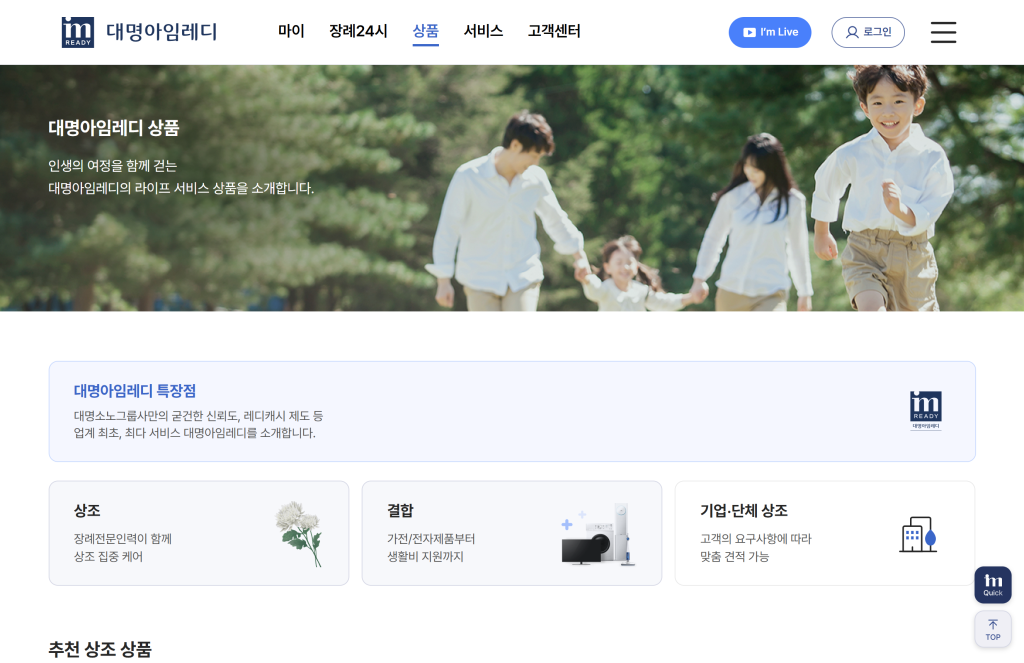Click the Quick floating button

[992, 585]
